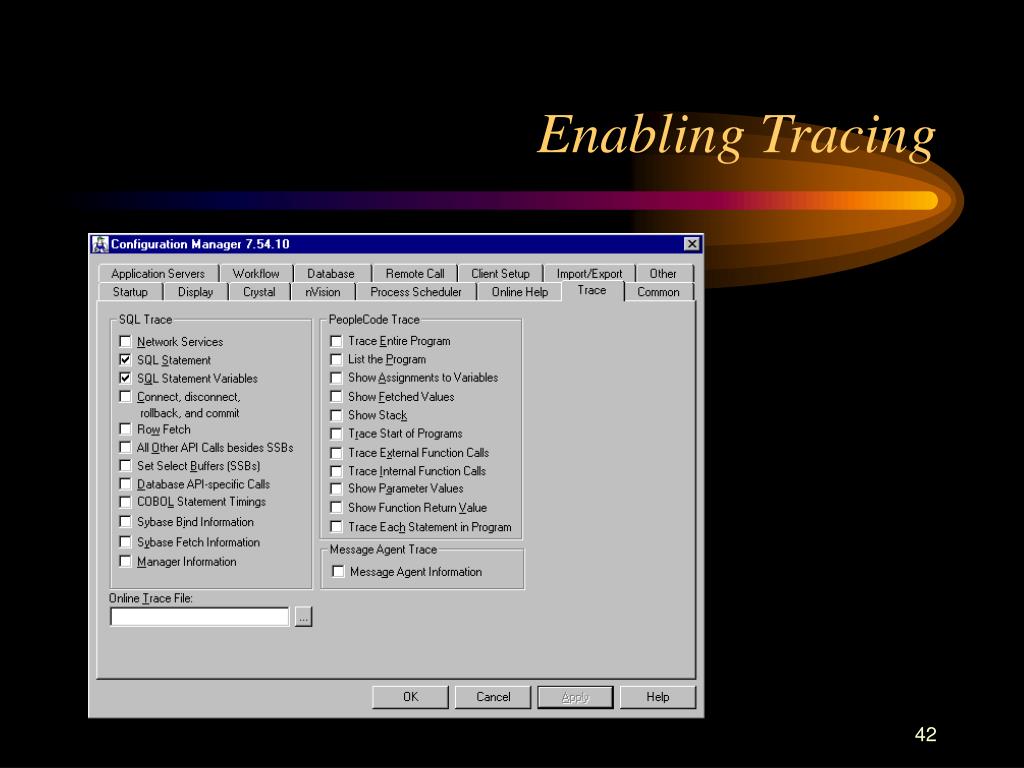Switch to the Crystal tab
The width and height of the screenshot is (1024, 768).
(x=259, y=292)
